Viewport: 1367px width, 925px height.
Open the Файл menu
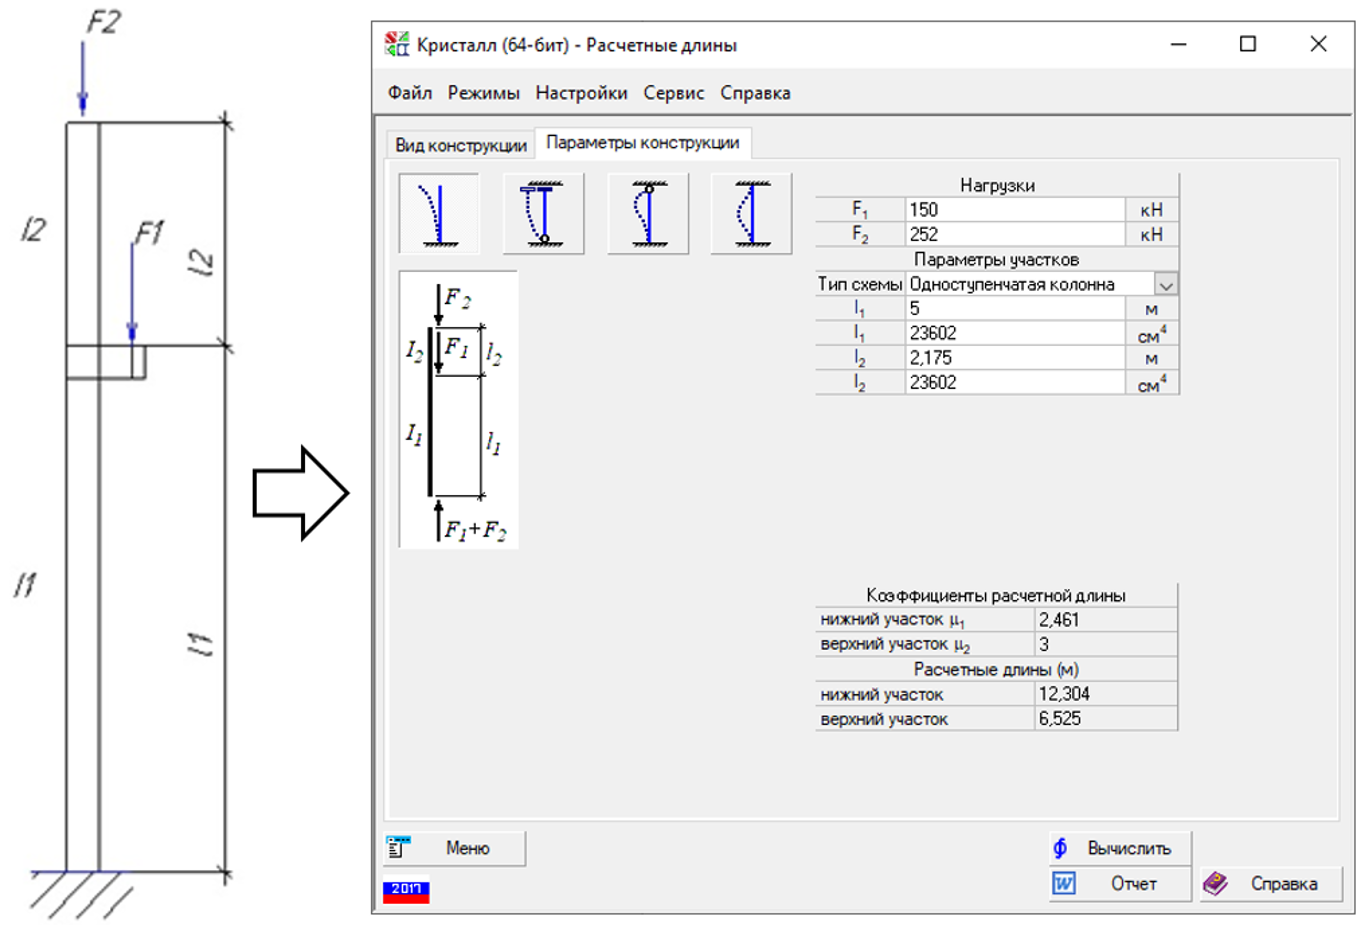[410, 93]
